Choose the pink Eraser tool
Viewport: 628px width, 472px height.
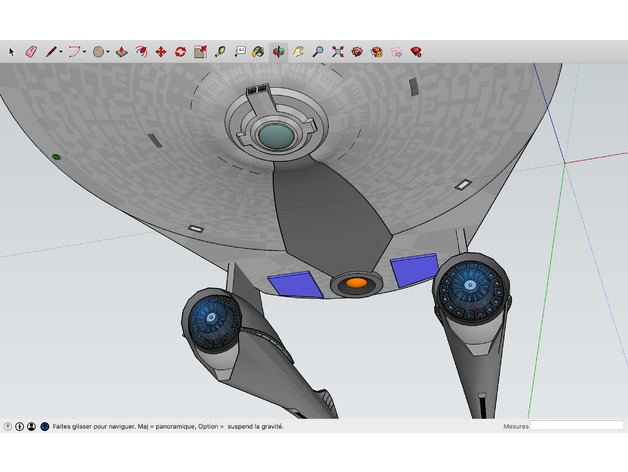(x=31, y=52)
